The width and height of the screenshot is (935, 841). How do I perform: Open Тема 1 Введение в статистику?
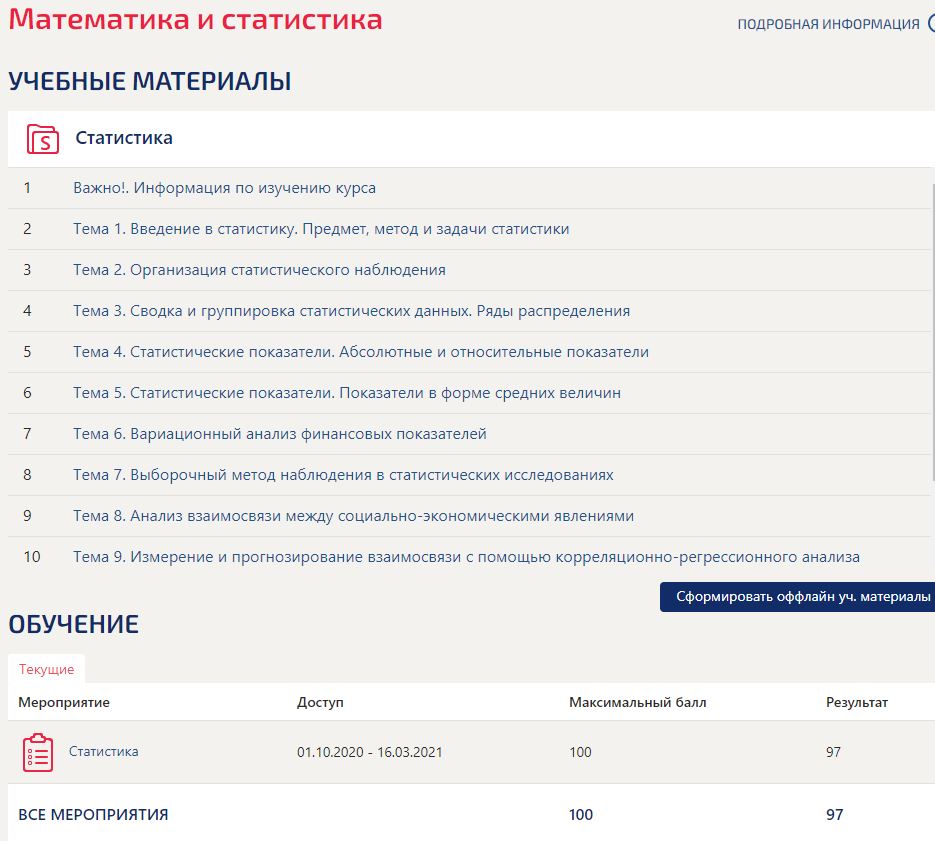[x=320, y=228]
